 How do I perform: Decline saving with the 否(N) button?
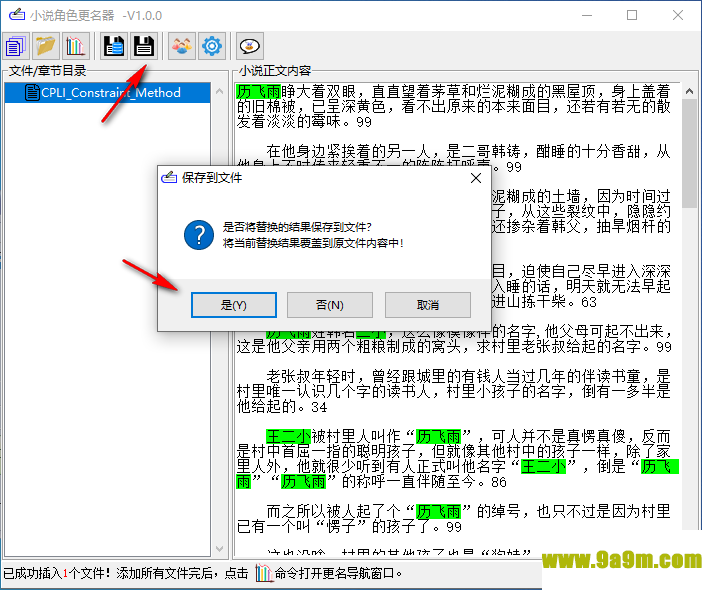(330, 305)
